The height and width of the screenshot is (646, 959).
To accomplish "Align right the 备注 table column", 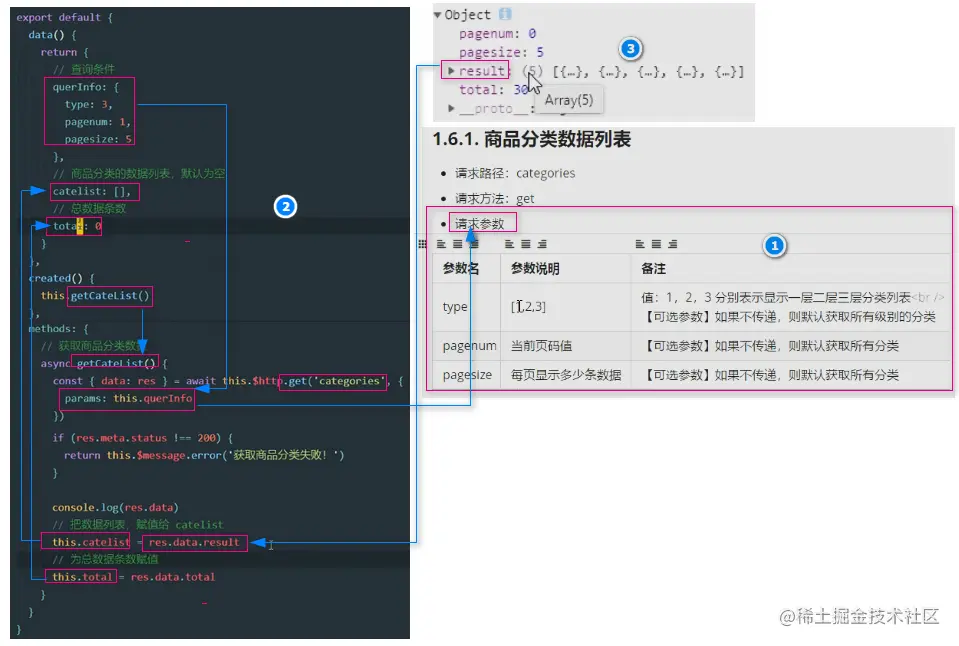I will point(673,244).
